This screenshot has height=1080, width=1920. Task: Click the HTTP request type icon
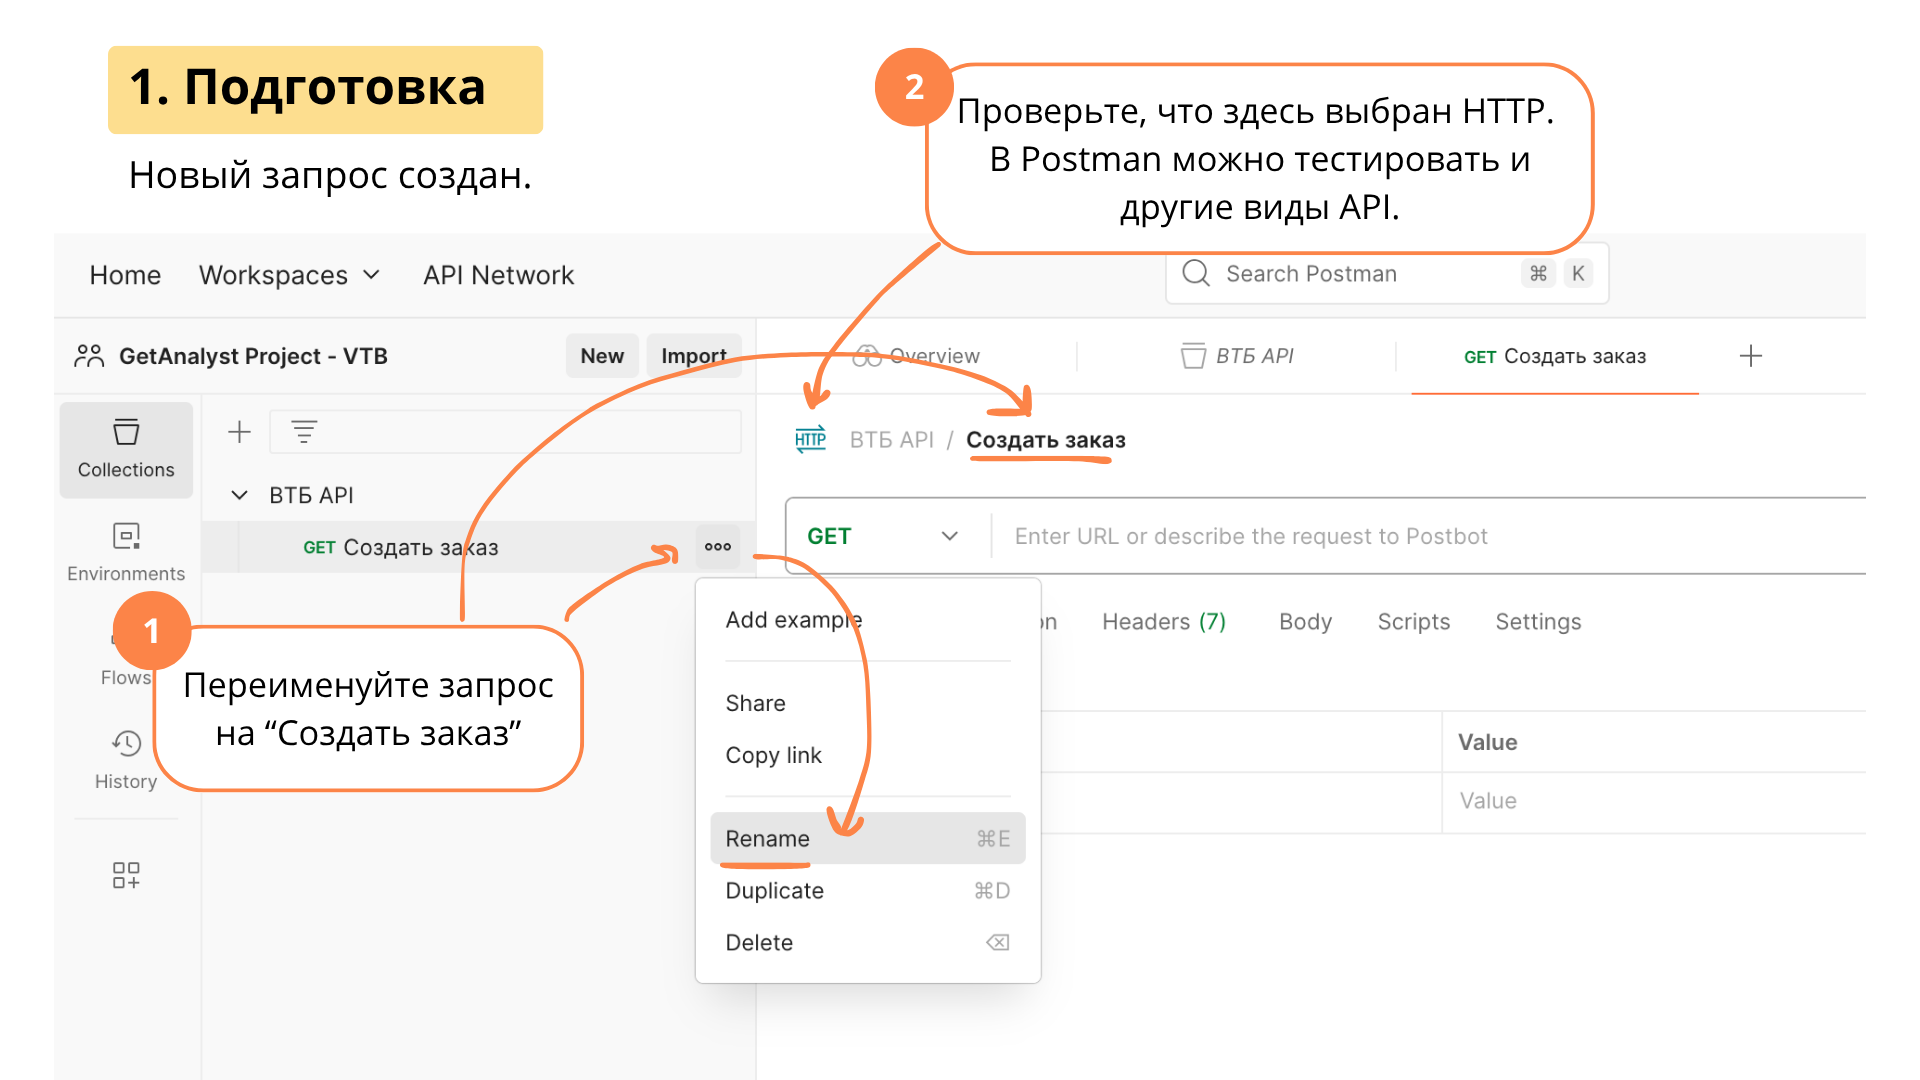click(810, 439)
